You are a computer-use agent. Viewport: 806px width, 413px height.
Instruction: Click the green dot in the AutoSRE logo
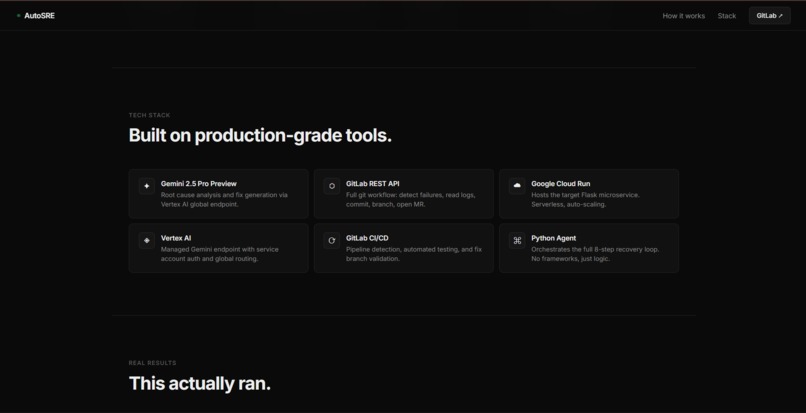(19, 16)
